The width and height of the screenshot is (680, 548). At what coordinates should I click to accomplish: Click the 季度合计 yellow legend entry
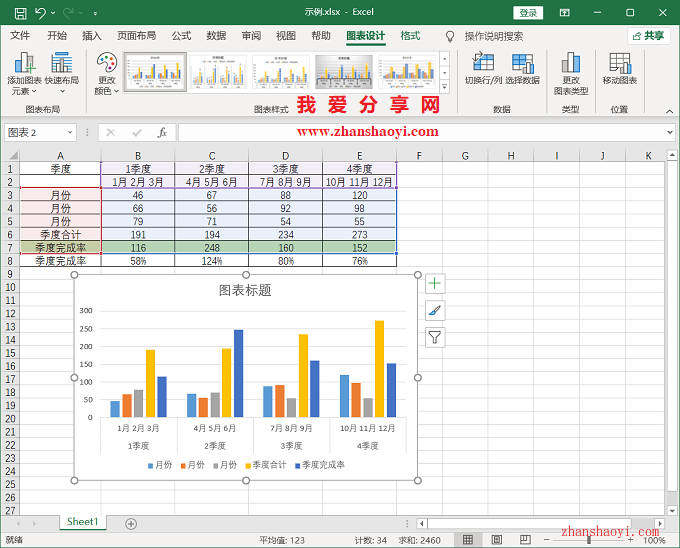click(x=266, y=465)
